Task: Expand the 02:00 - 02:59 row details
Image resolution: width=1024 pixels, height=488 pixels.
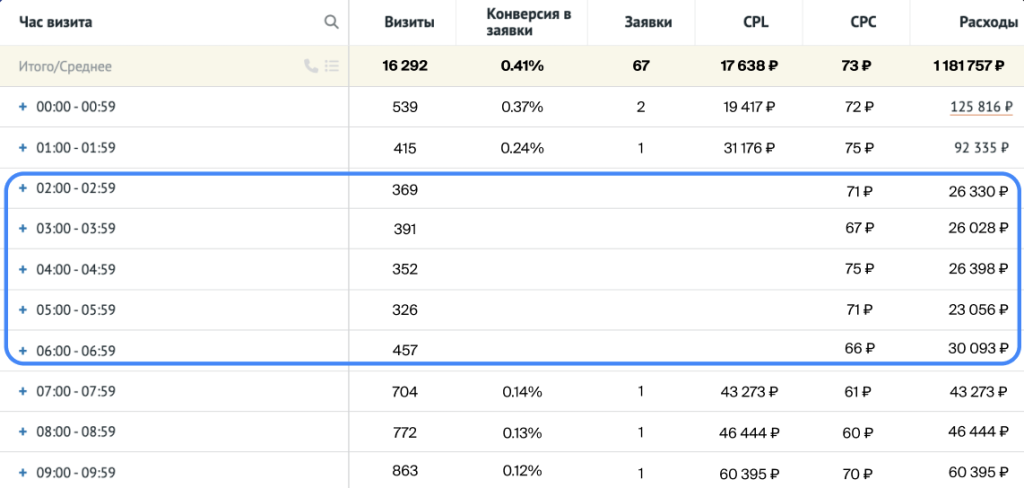Action: 23,188
